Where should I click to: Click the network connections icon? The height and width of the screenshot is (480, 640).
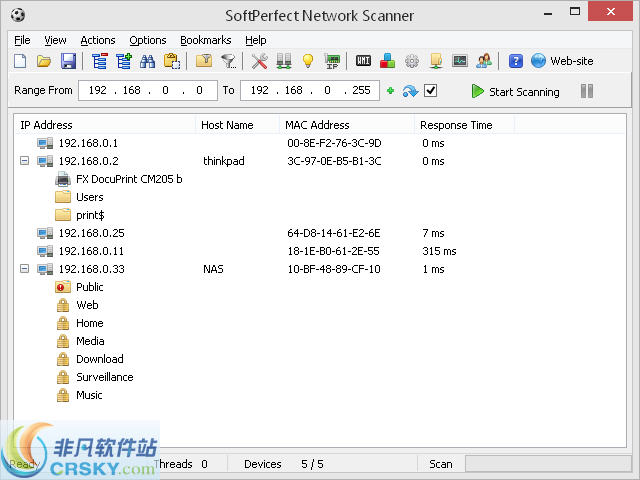point(284,61)
